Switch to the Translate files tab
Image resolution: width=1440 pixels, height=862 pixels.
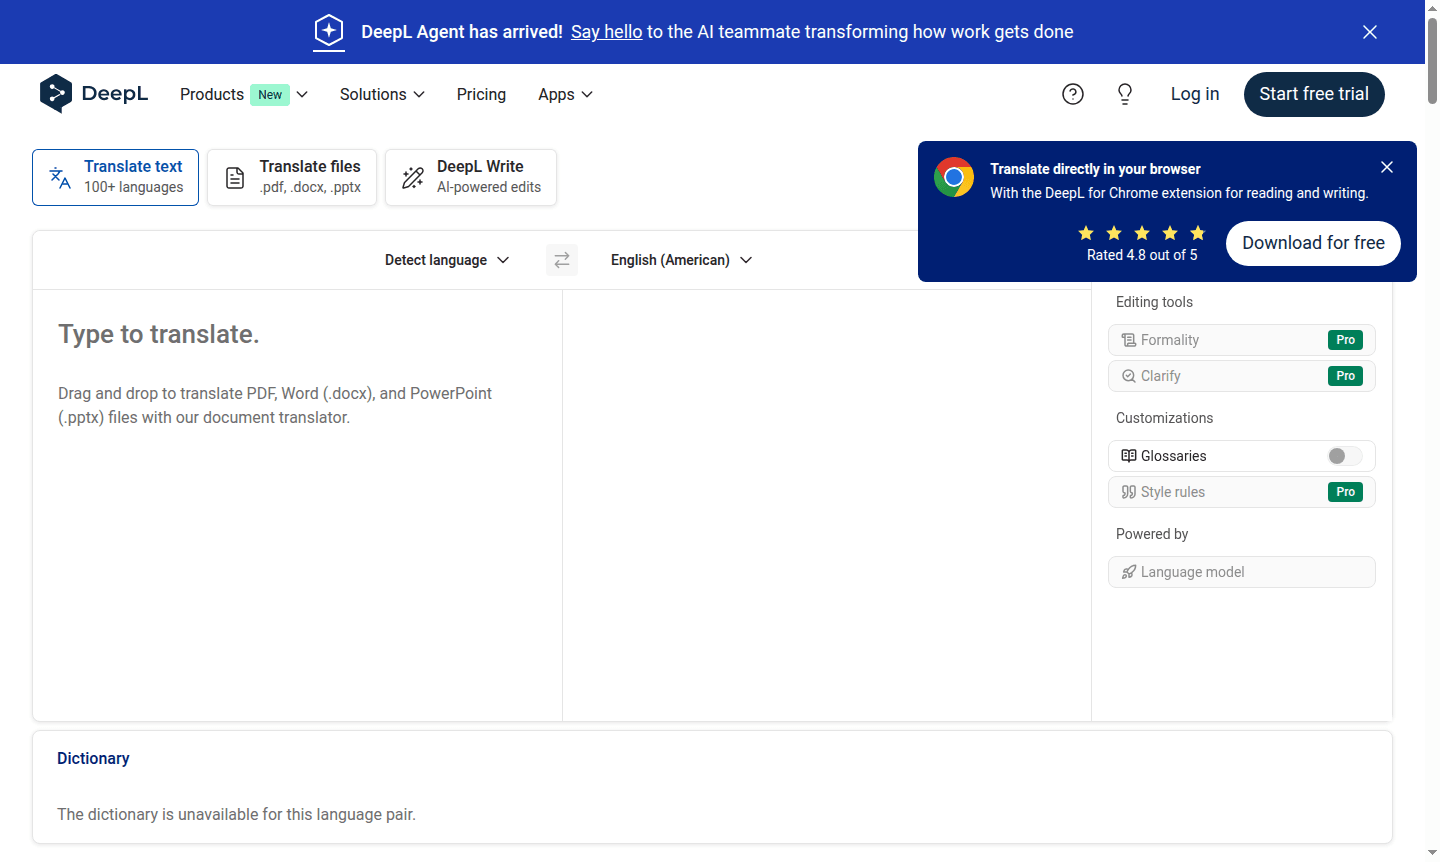292,177
